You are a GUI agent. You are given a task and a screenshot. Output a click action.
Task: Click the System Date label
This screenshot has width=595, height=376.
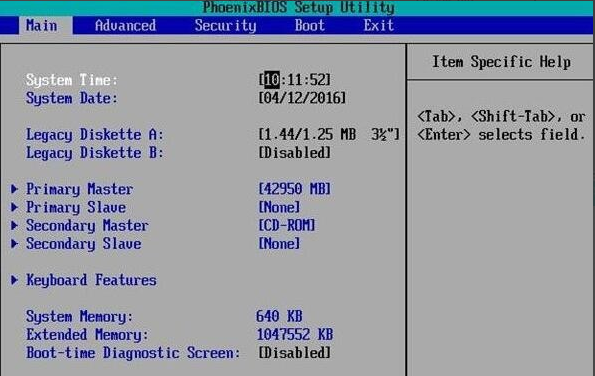click(72, 98)
